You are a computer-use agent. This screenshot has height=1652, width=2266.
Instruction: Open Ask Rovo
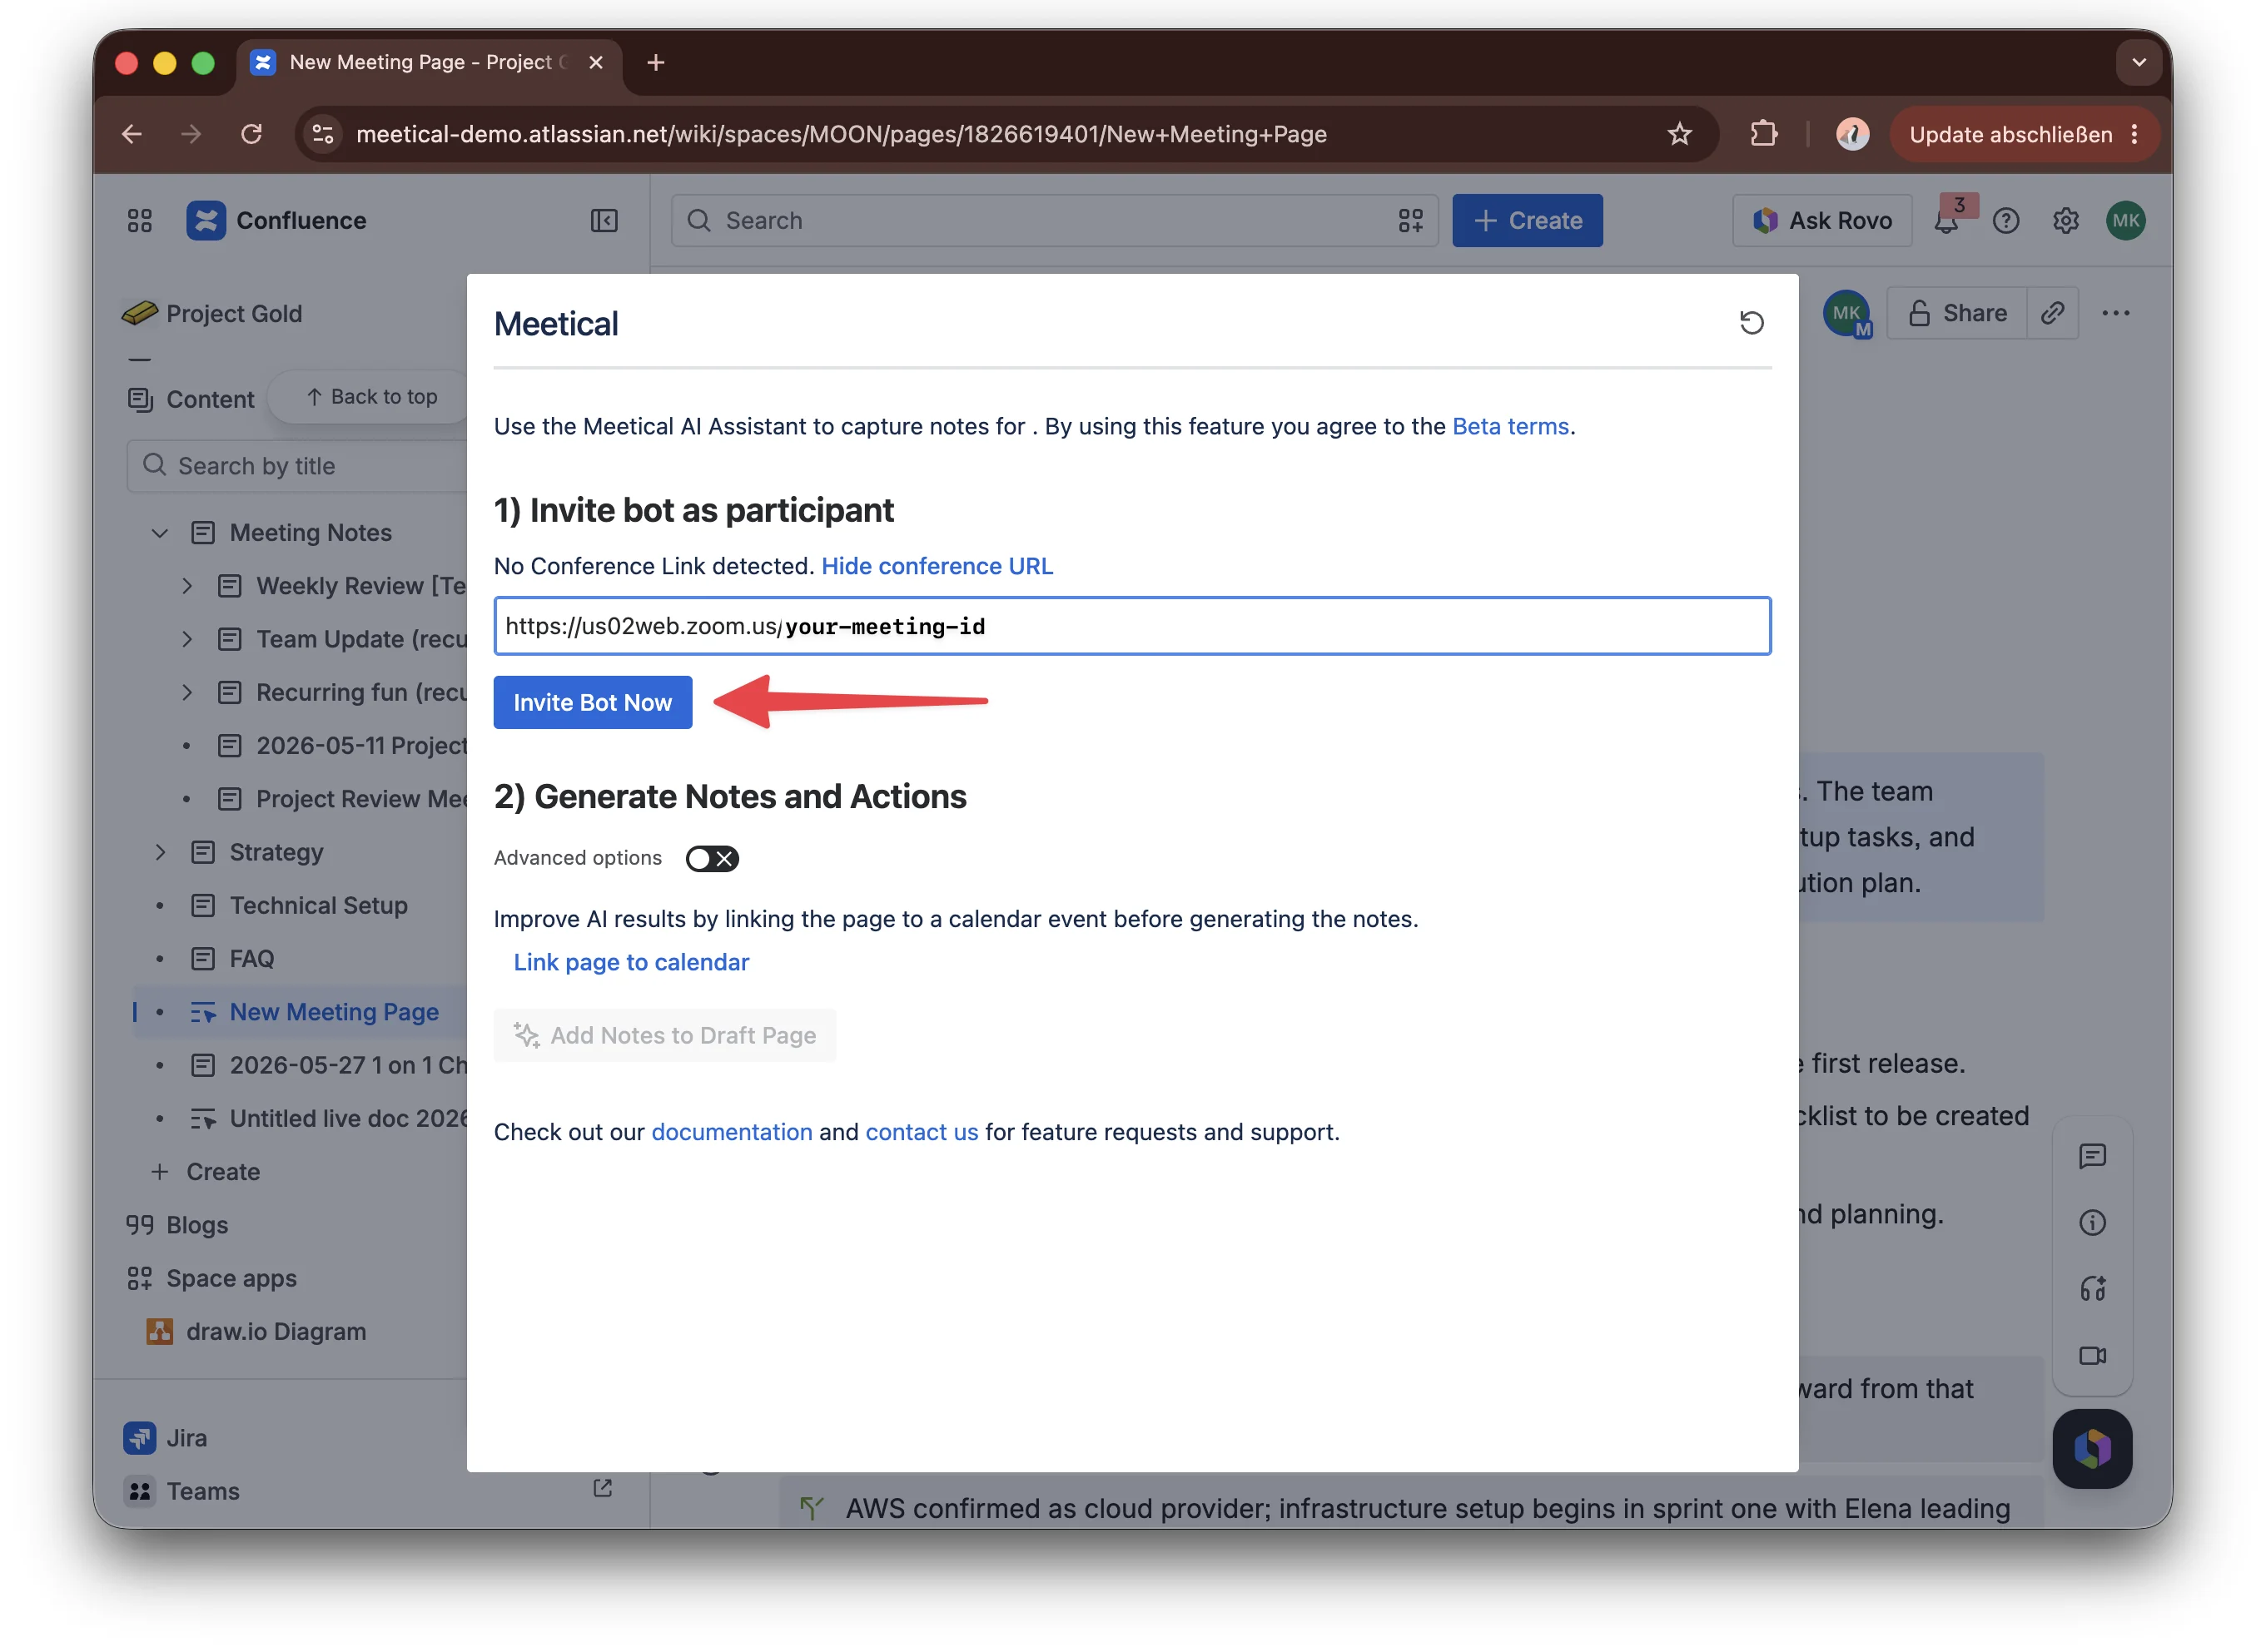(x=1822, y=220)
